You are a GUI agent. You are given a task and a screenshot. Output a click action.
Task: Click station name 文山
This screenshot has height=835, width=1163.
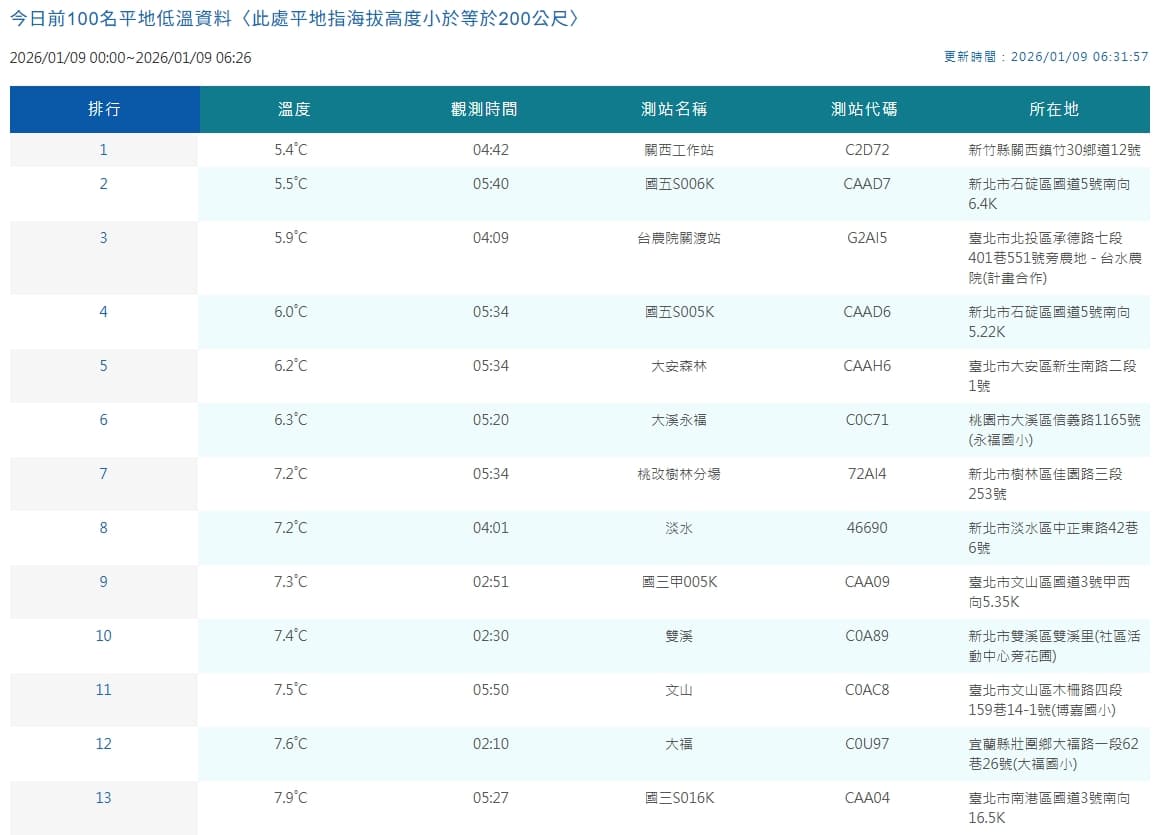pyautogui.click(x=679, y=691)
